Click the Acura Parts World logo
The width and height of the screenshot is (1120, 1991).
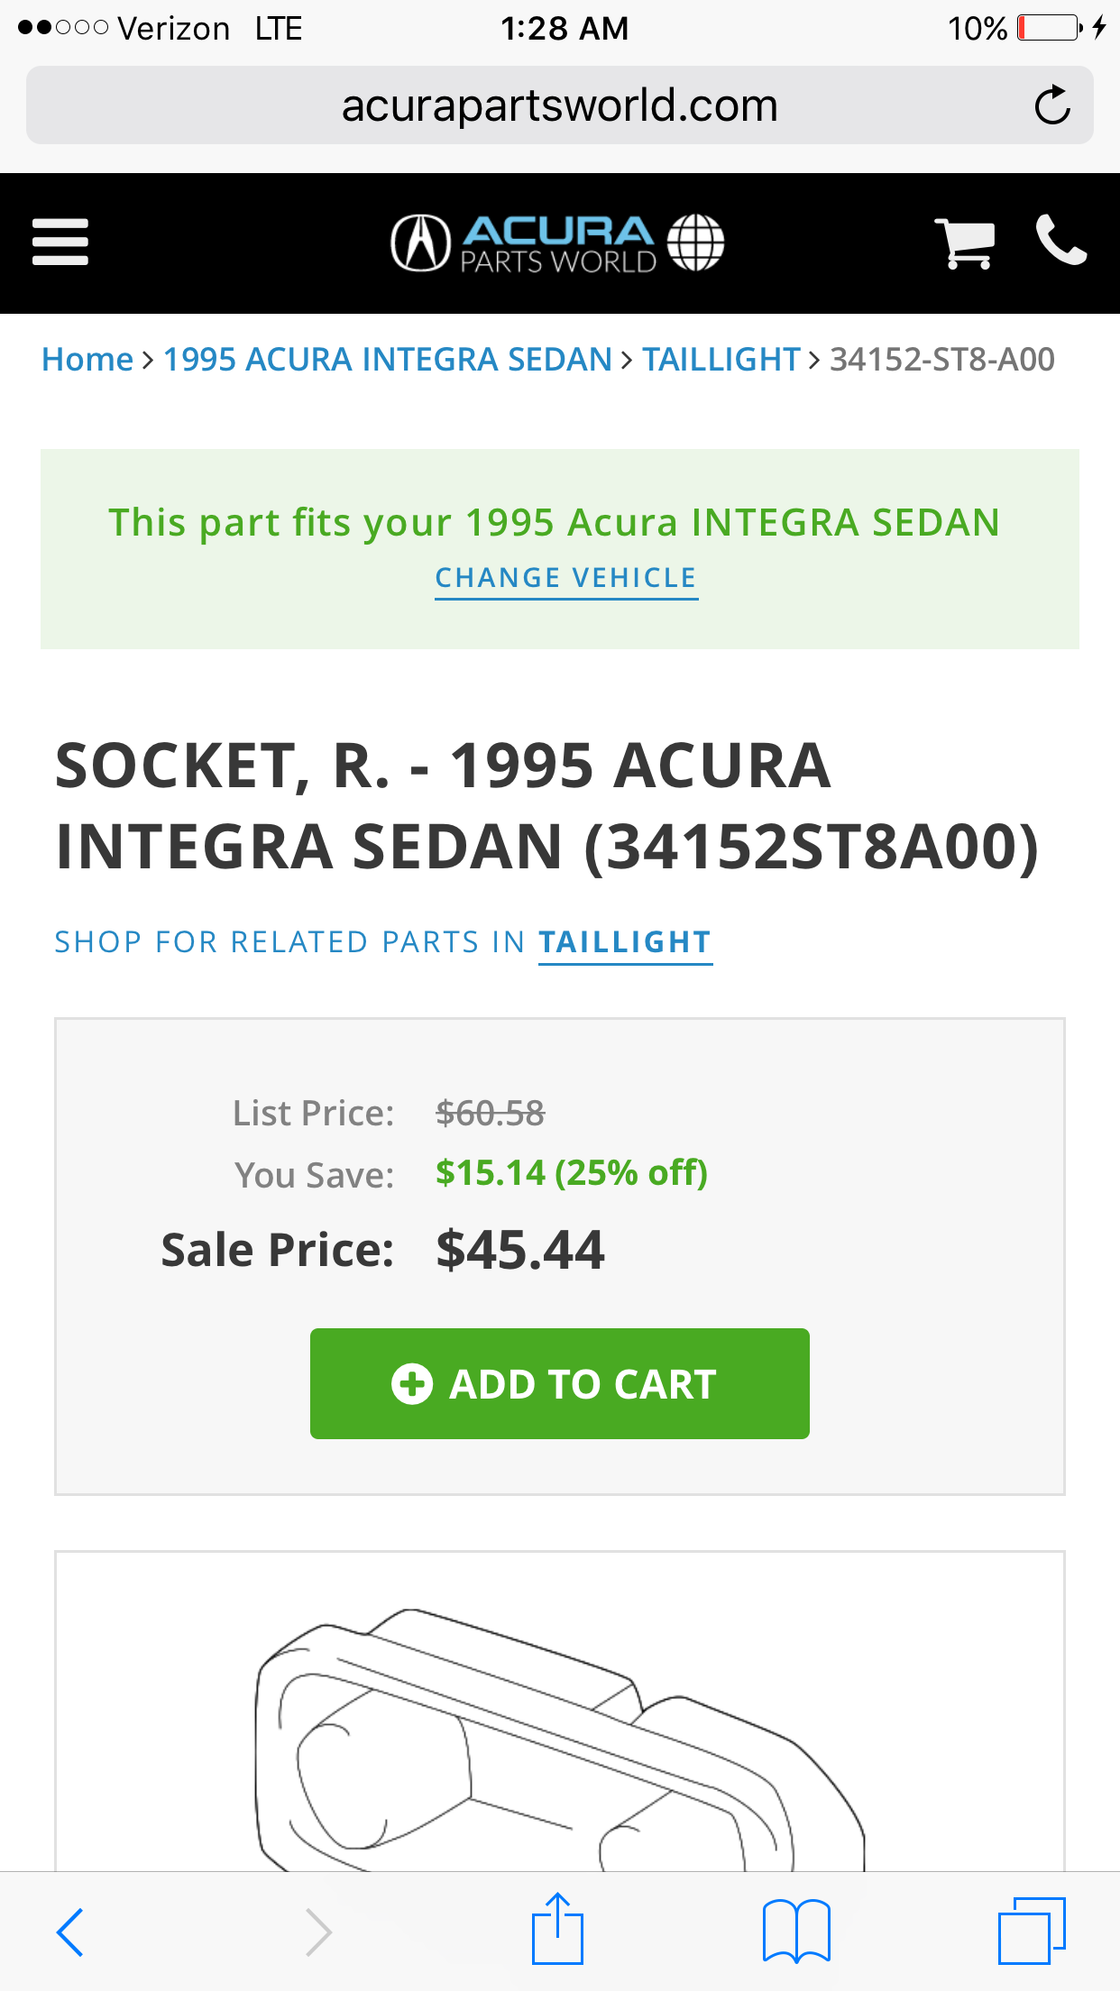(557, 243)
